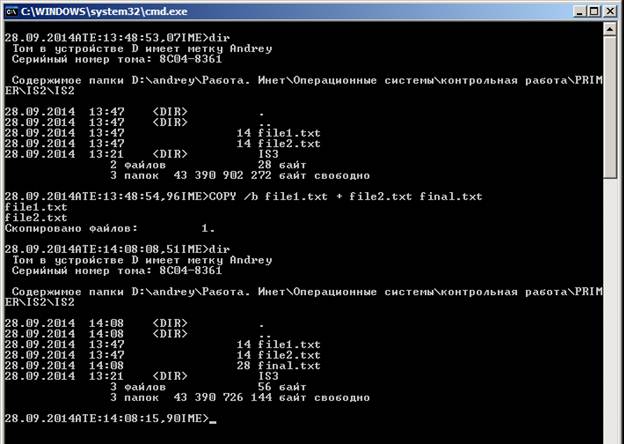
Task: Click '43 390 726 144 байт свободно' text
Action: [x=272, y=397]
